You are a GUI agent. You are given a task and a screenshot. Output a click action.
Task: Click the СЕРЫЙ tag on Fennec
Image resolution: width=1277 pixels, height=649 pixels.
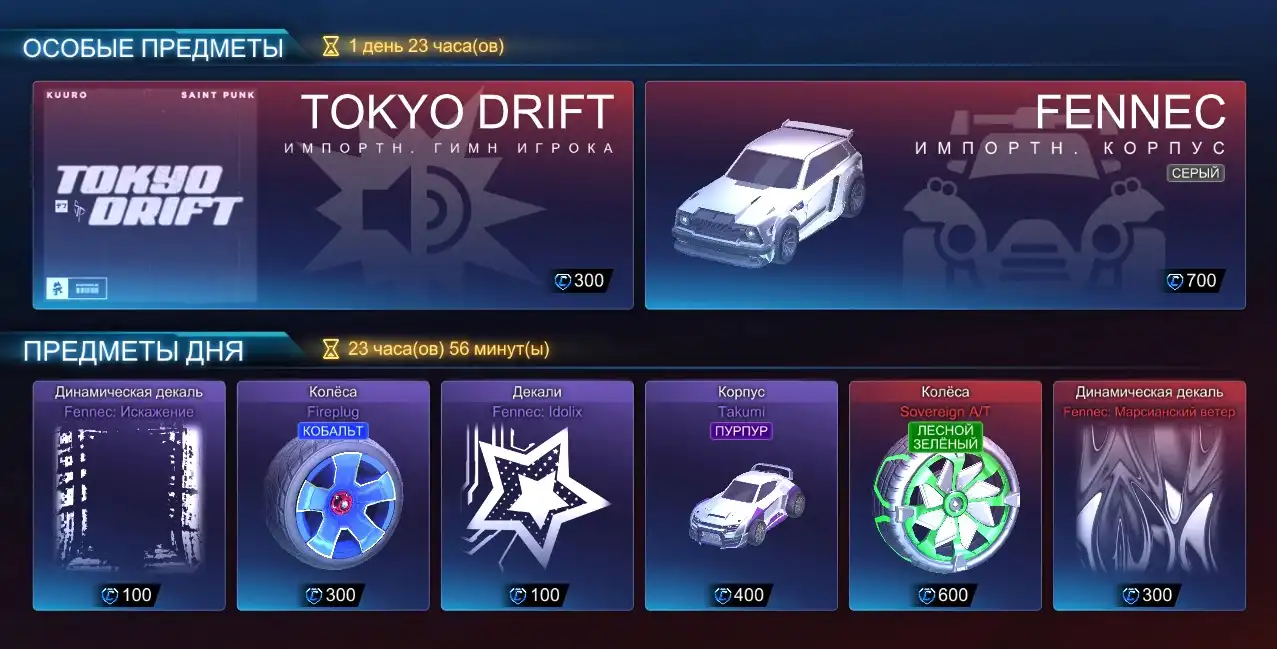1196,174
